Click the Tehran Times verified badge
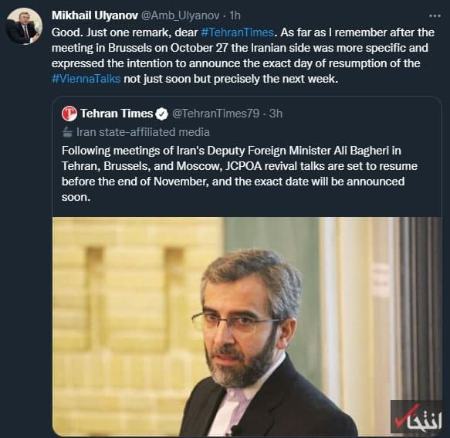 click(162, 114)
